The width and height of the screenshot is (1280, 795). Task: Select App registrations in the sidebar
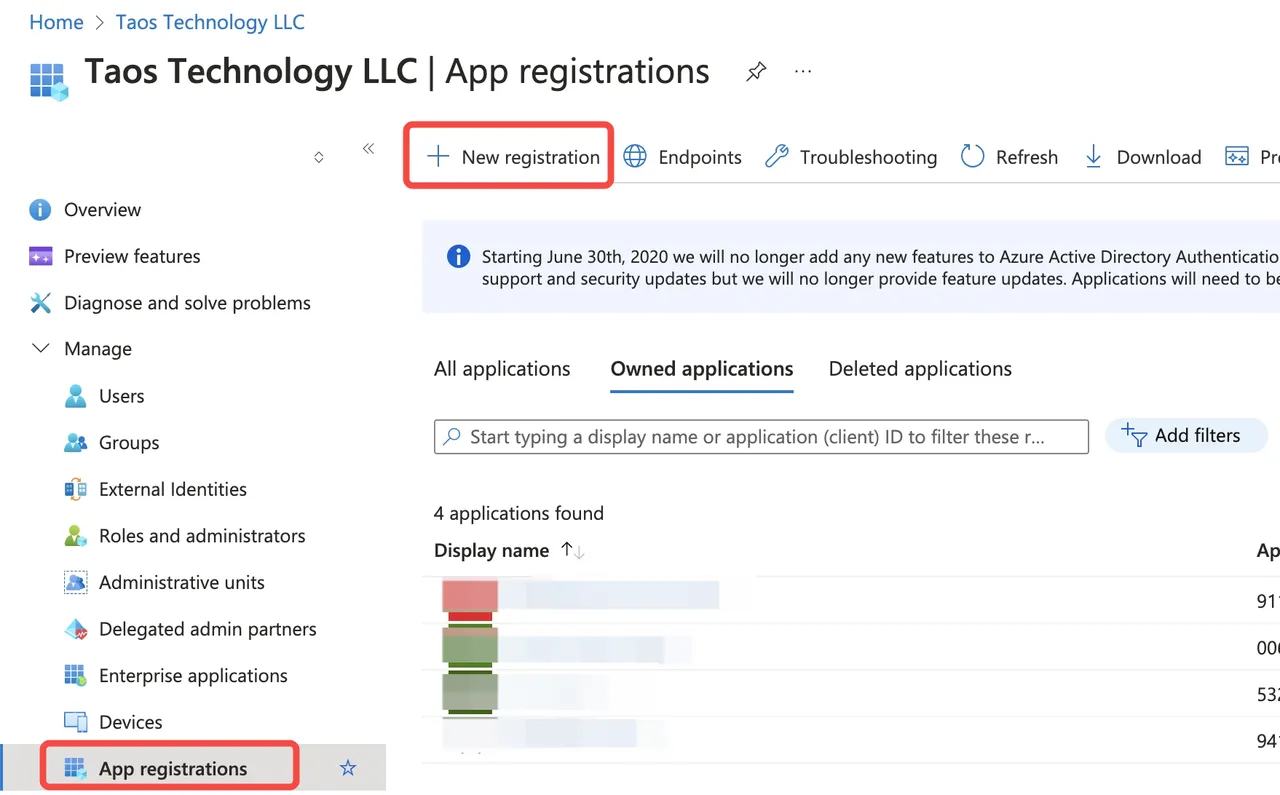(x=173, y=769)
